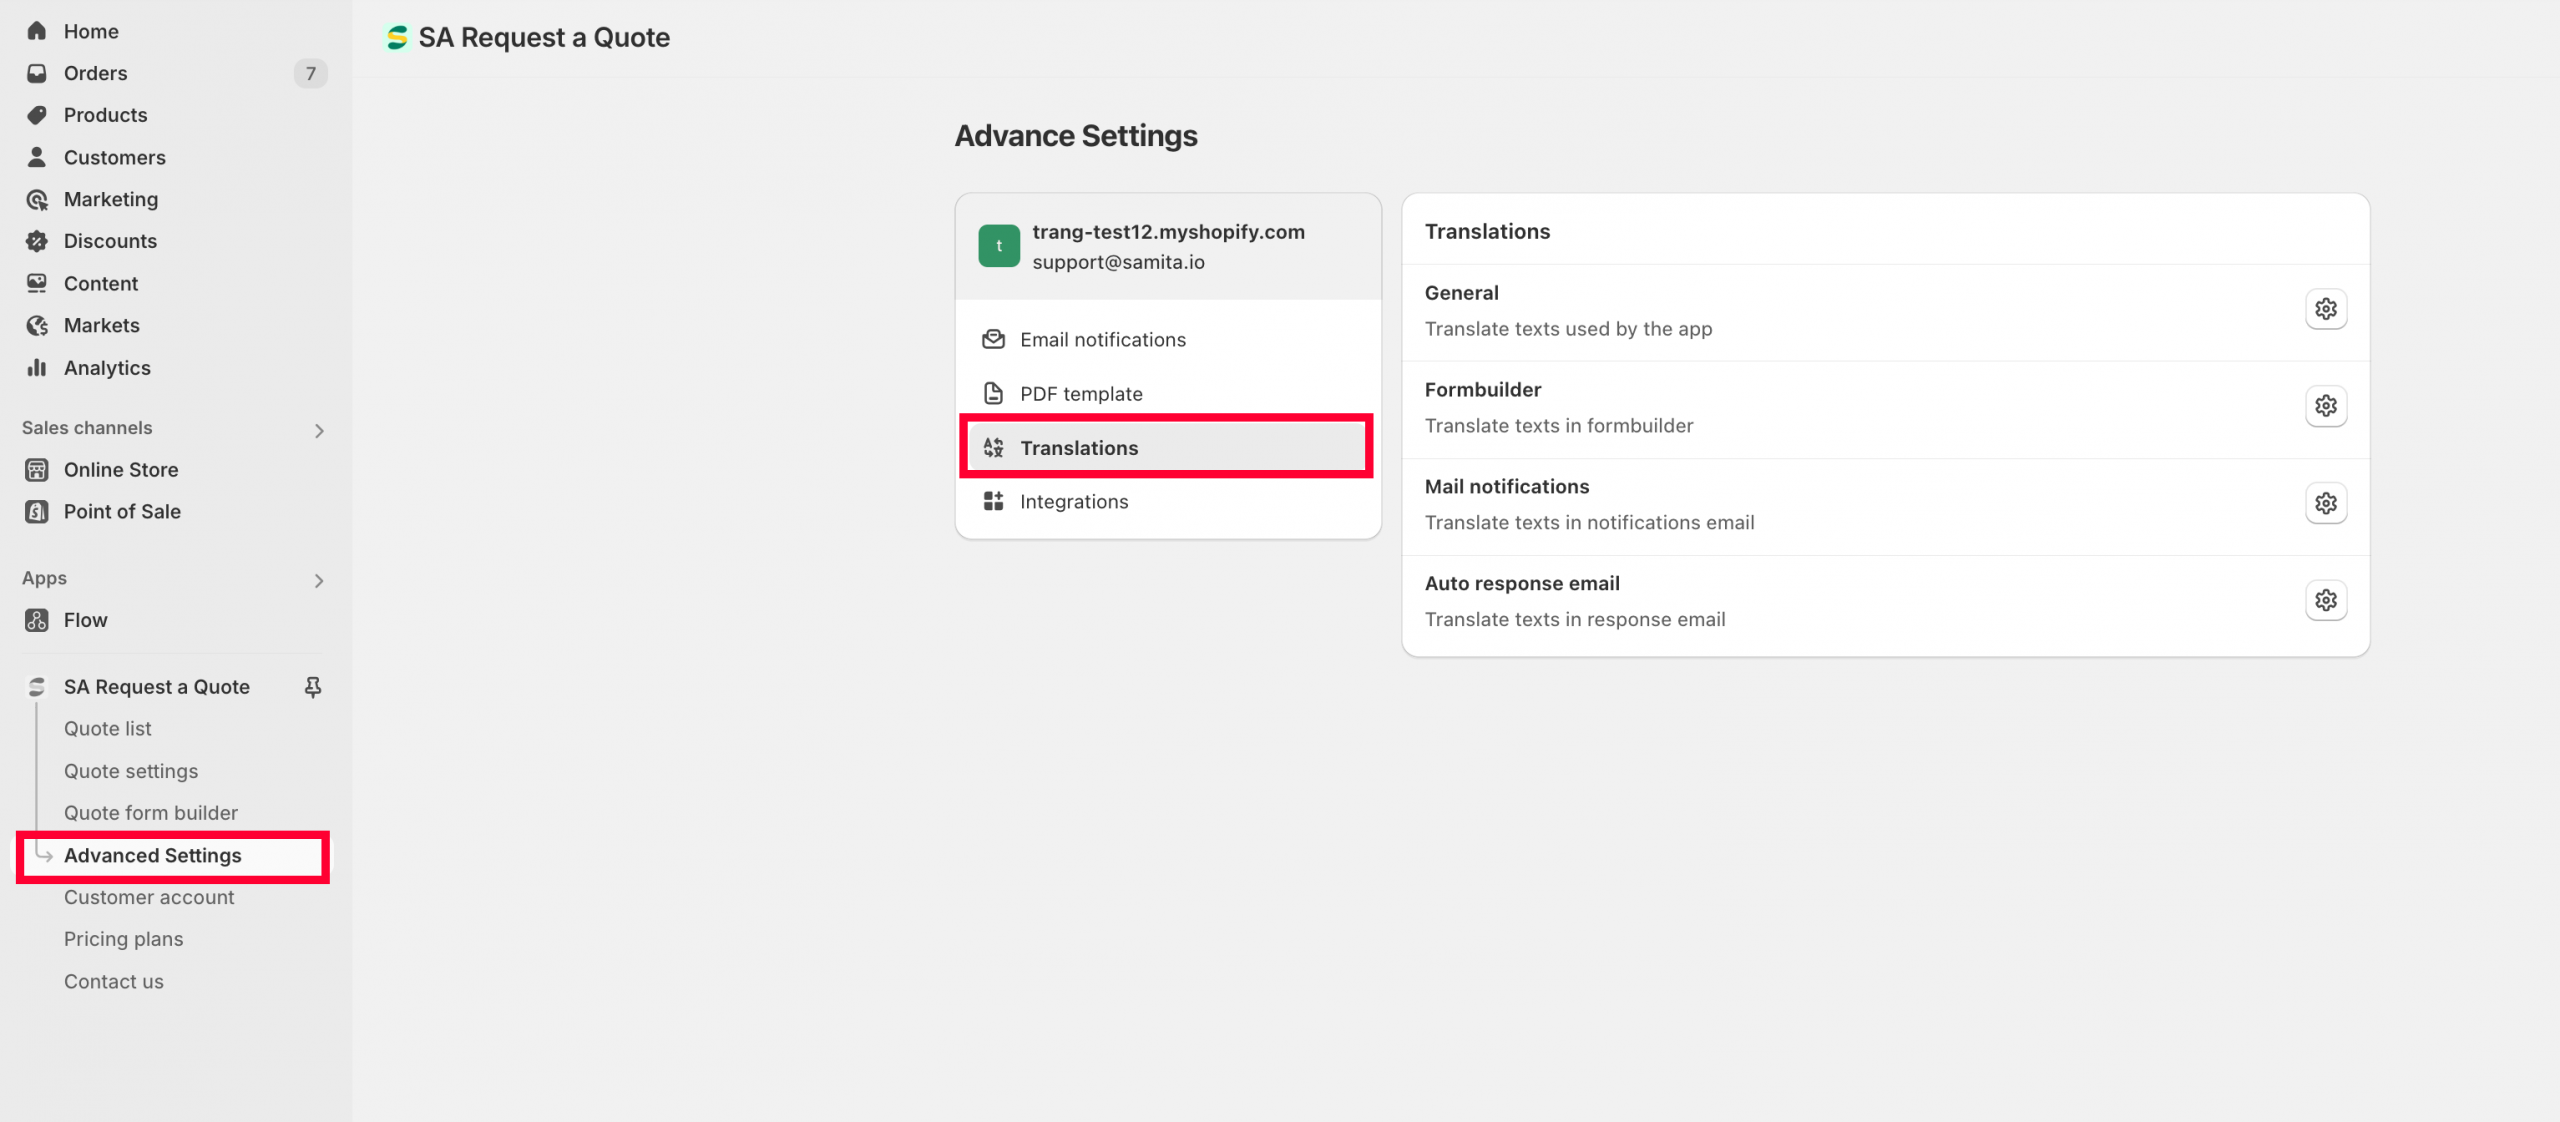Click the Orders count badge 7
The height and width of the screenshot is (1122, 2560).
[311, 73]
